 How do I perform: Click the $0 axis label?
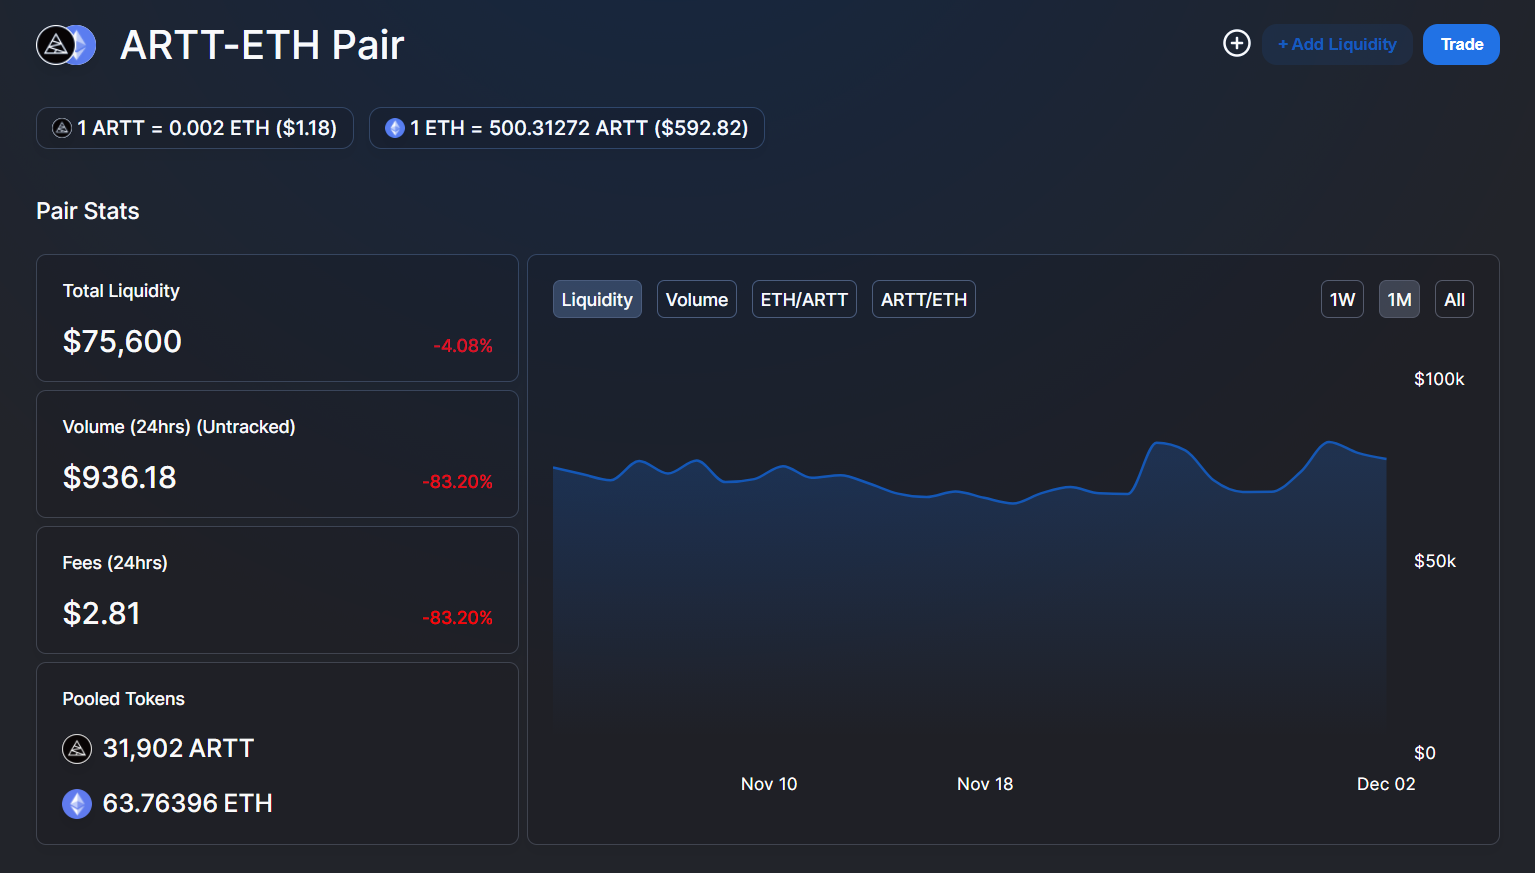coord(1425,753)
